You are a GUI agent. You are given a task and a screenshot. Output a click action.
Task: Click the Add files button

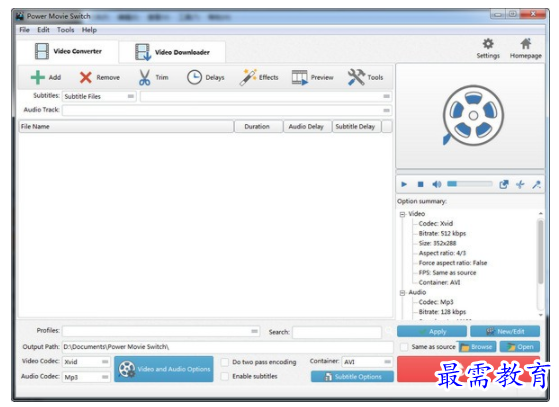coord(46,77)
